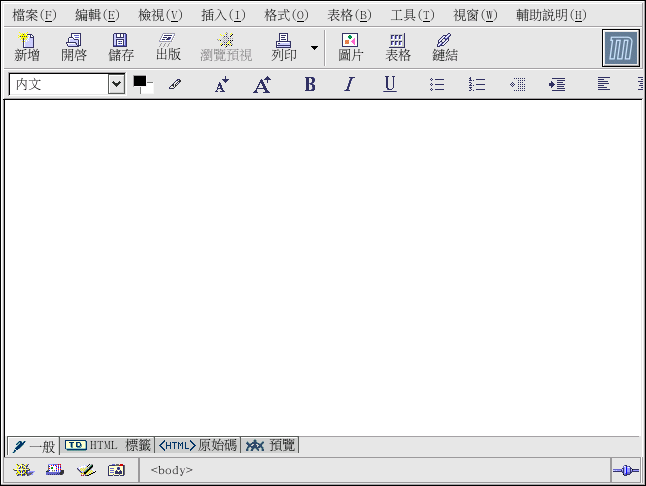Insert a table using the 表格 toolbar icon

pyautogui.click(x=398, y=47)
